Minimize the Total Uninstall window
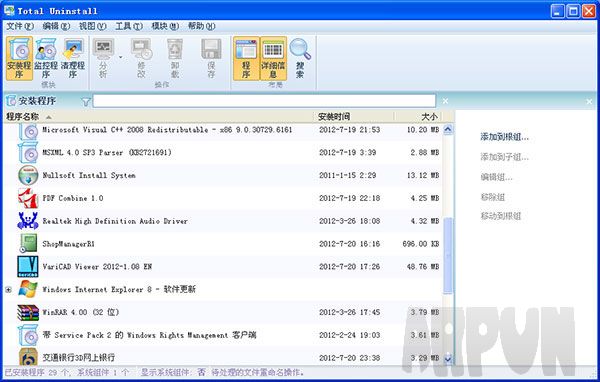Image resolution: width=600 pixels, height=382 pixels. [558, 11]
